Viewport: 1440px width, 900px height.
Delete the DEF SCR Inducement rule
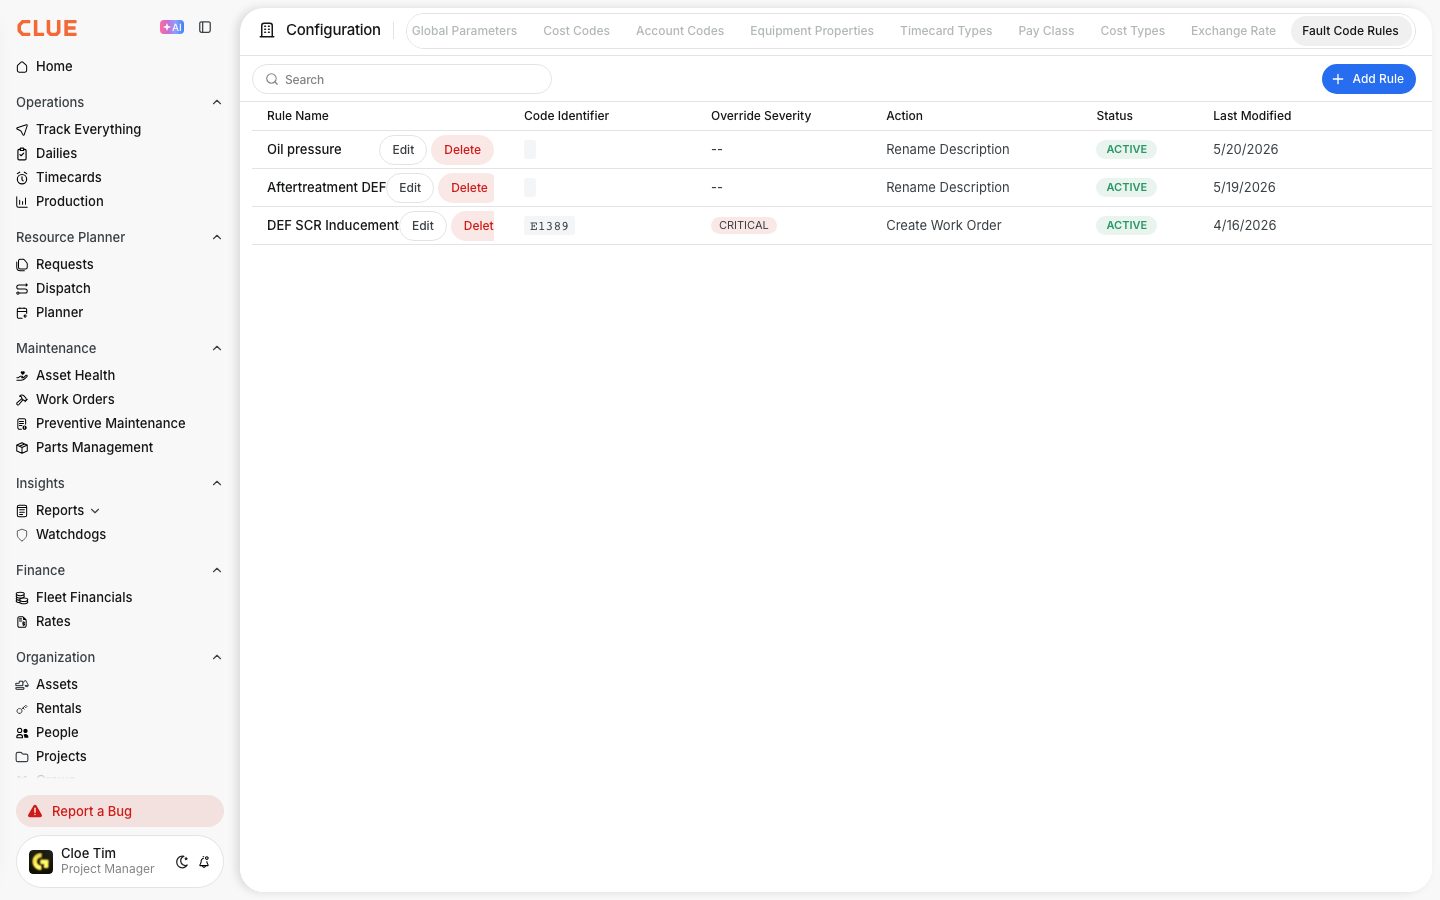click(473, 226)
